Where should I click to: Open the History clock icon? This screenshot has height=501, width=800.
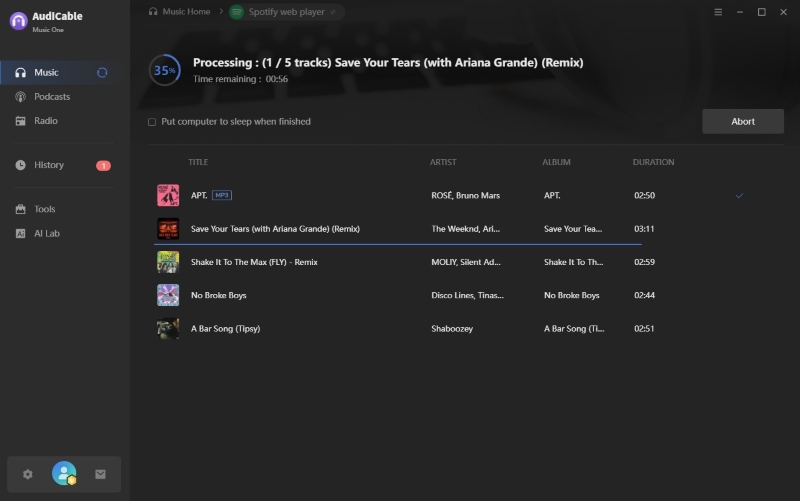[20, 165]
